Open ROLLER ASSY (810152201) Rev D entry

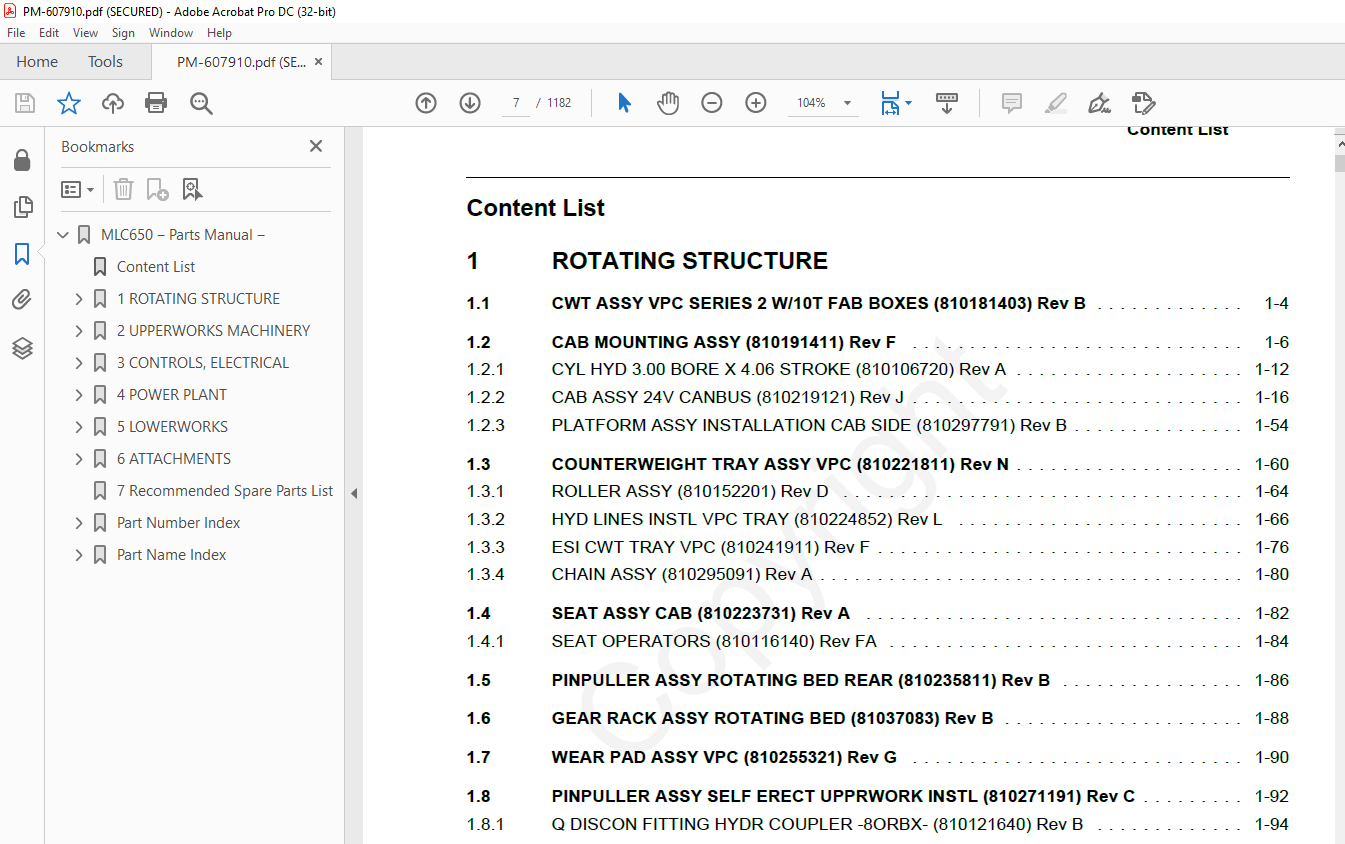[x=690, y=491]
